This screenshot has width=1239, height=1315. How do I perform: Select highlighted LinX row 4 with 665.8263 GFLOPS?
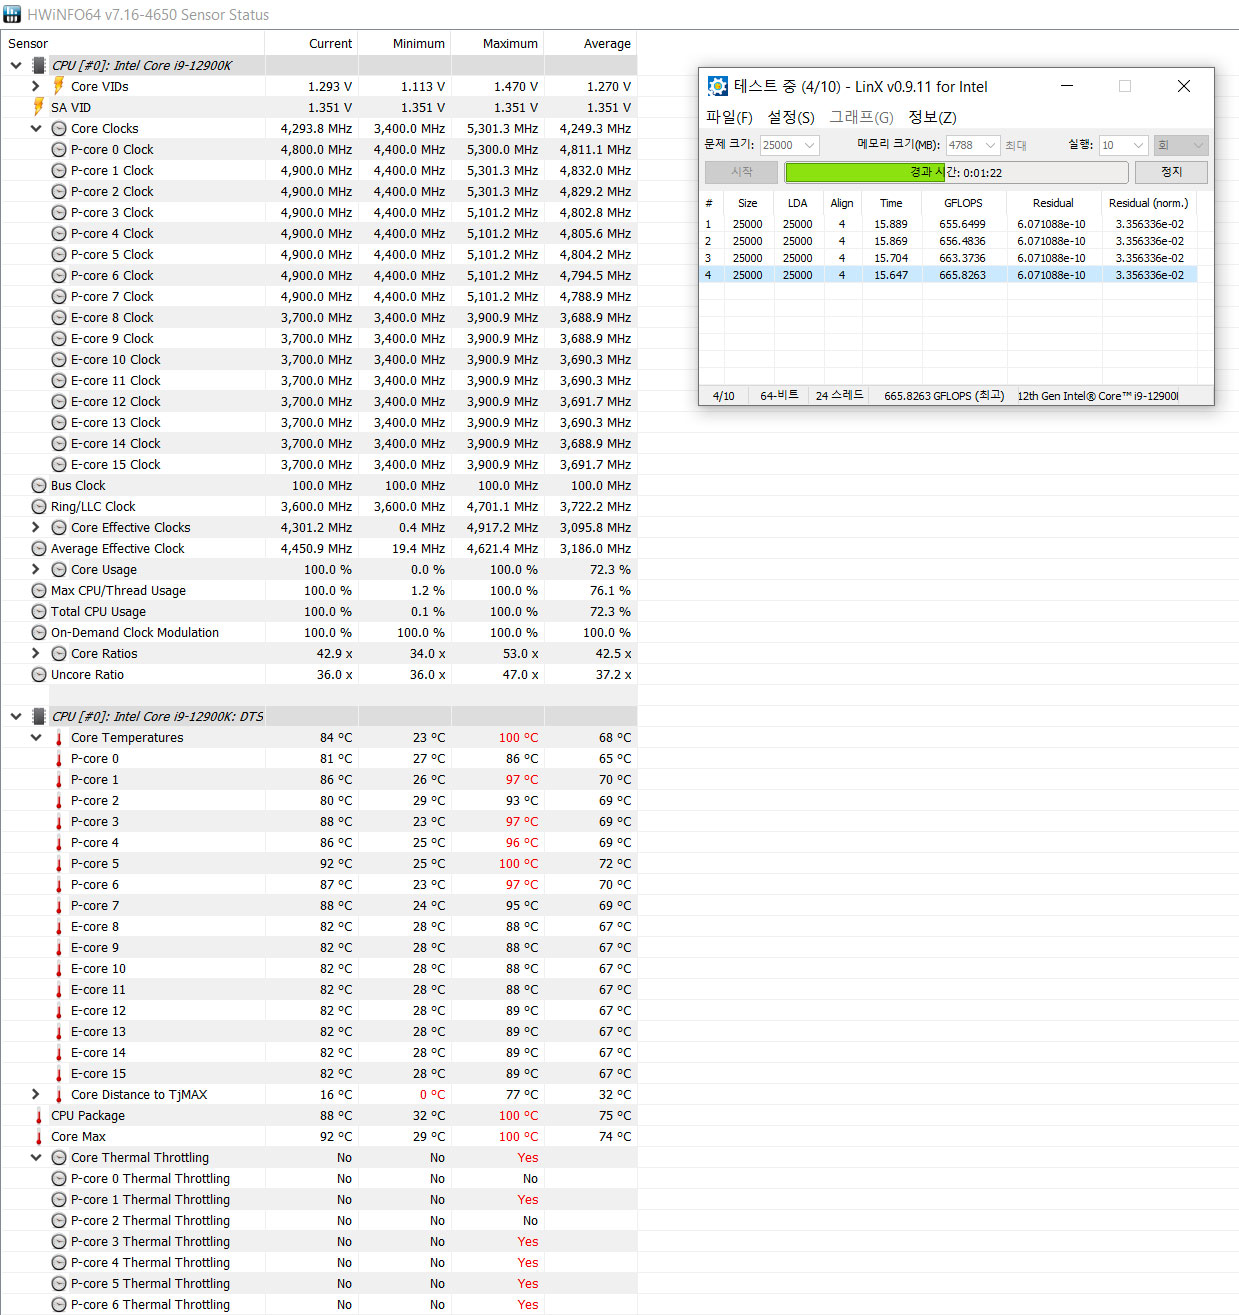(948, 275)
